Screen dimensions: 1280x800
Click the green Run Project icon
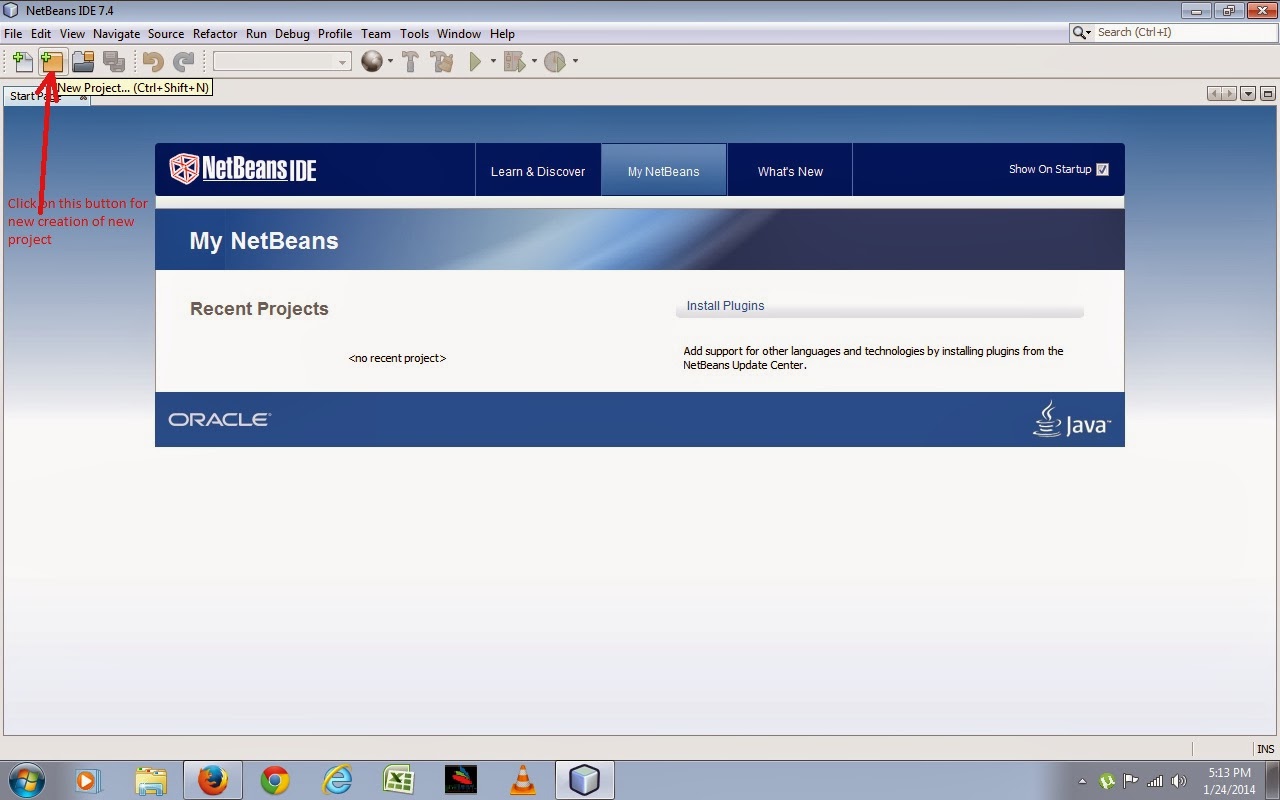point(476,62)
